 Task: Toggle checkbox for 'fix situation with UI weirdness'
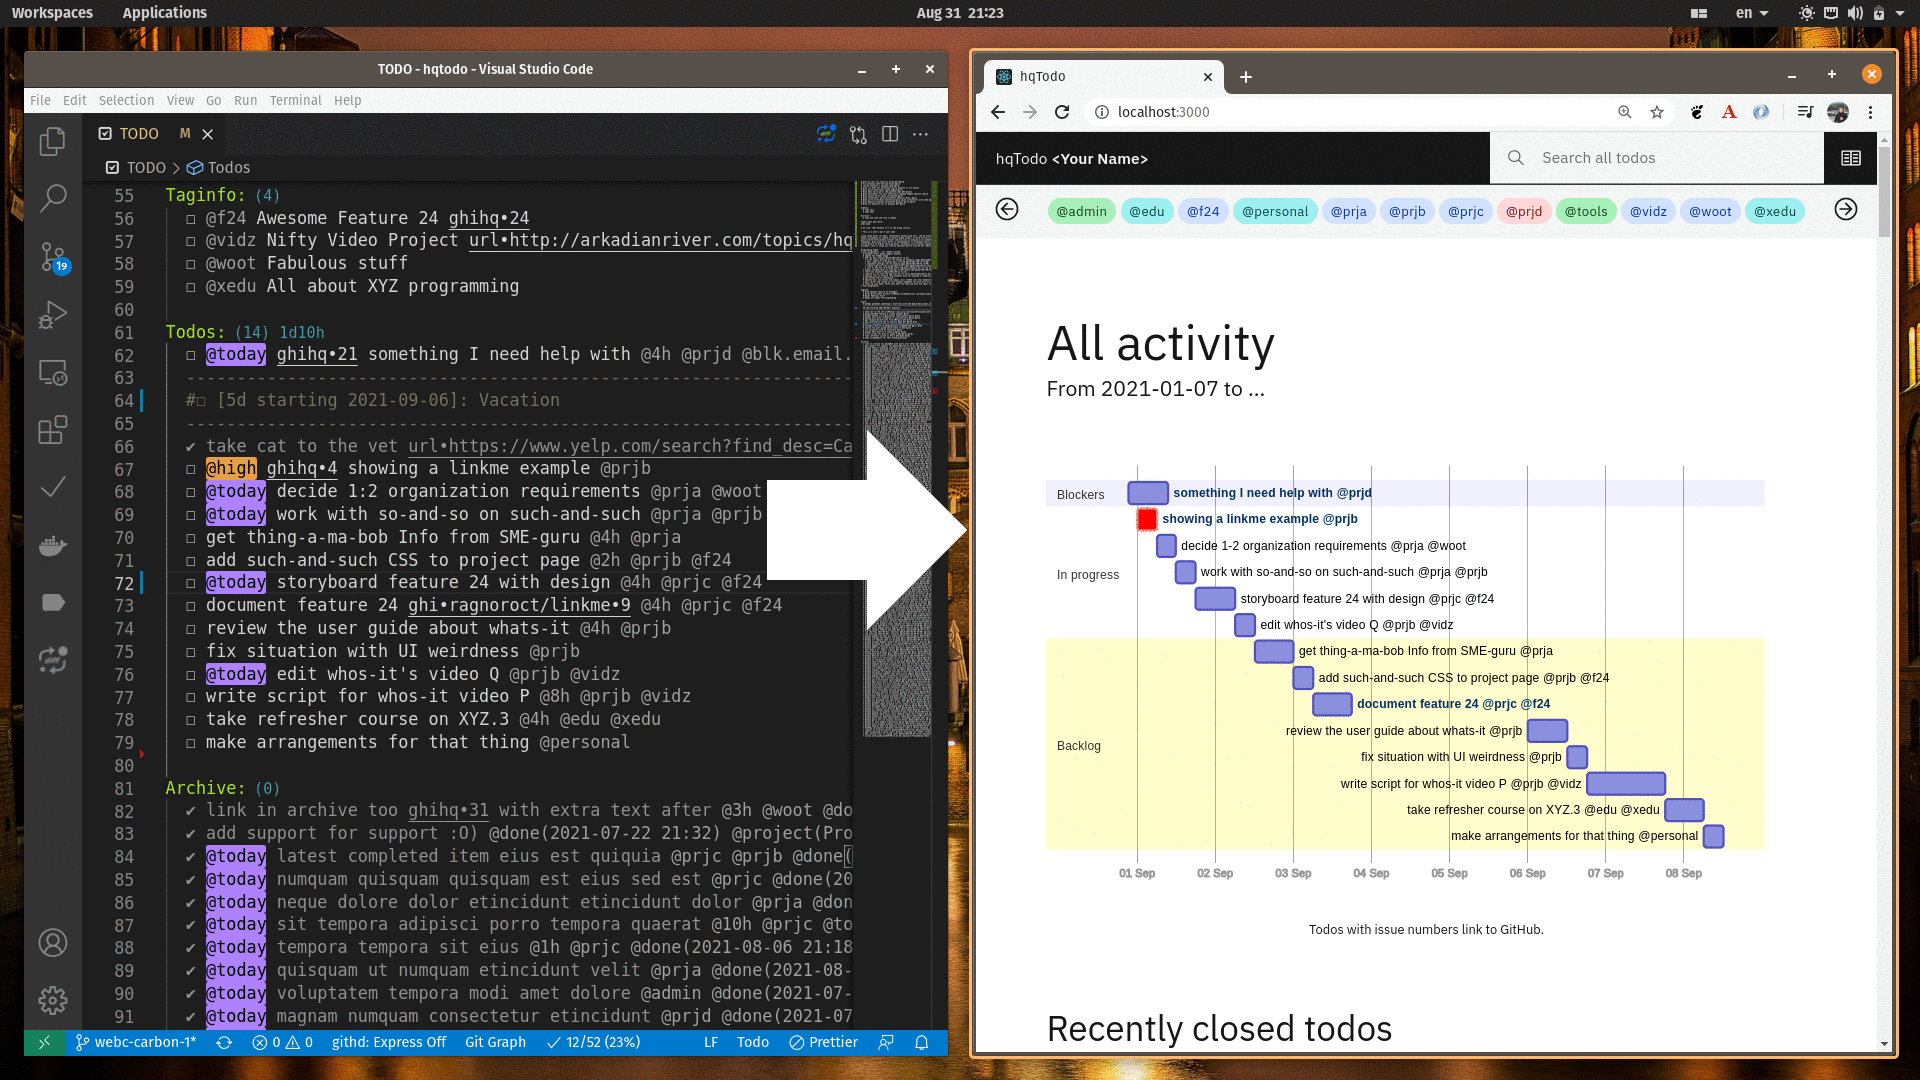point(190,652)
